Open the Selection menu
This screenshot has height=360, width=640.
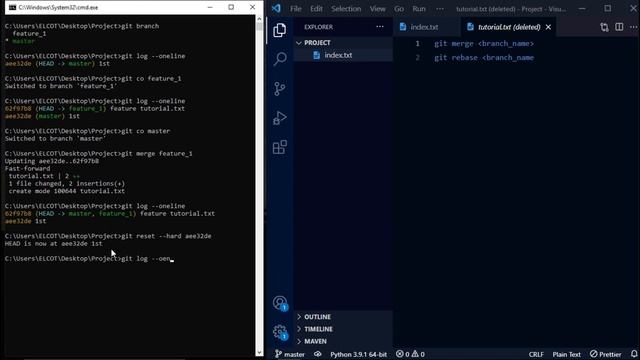click(346, 9)
